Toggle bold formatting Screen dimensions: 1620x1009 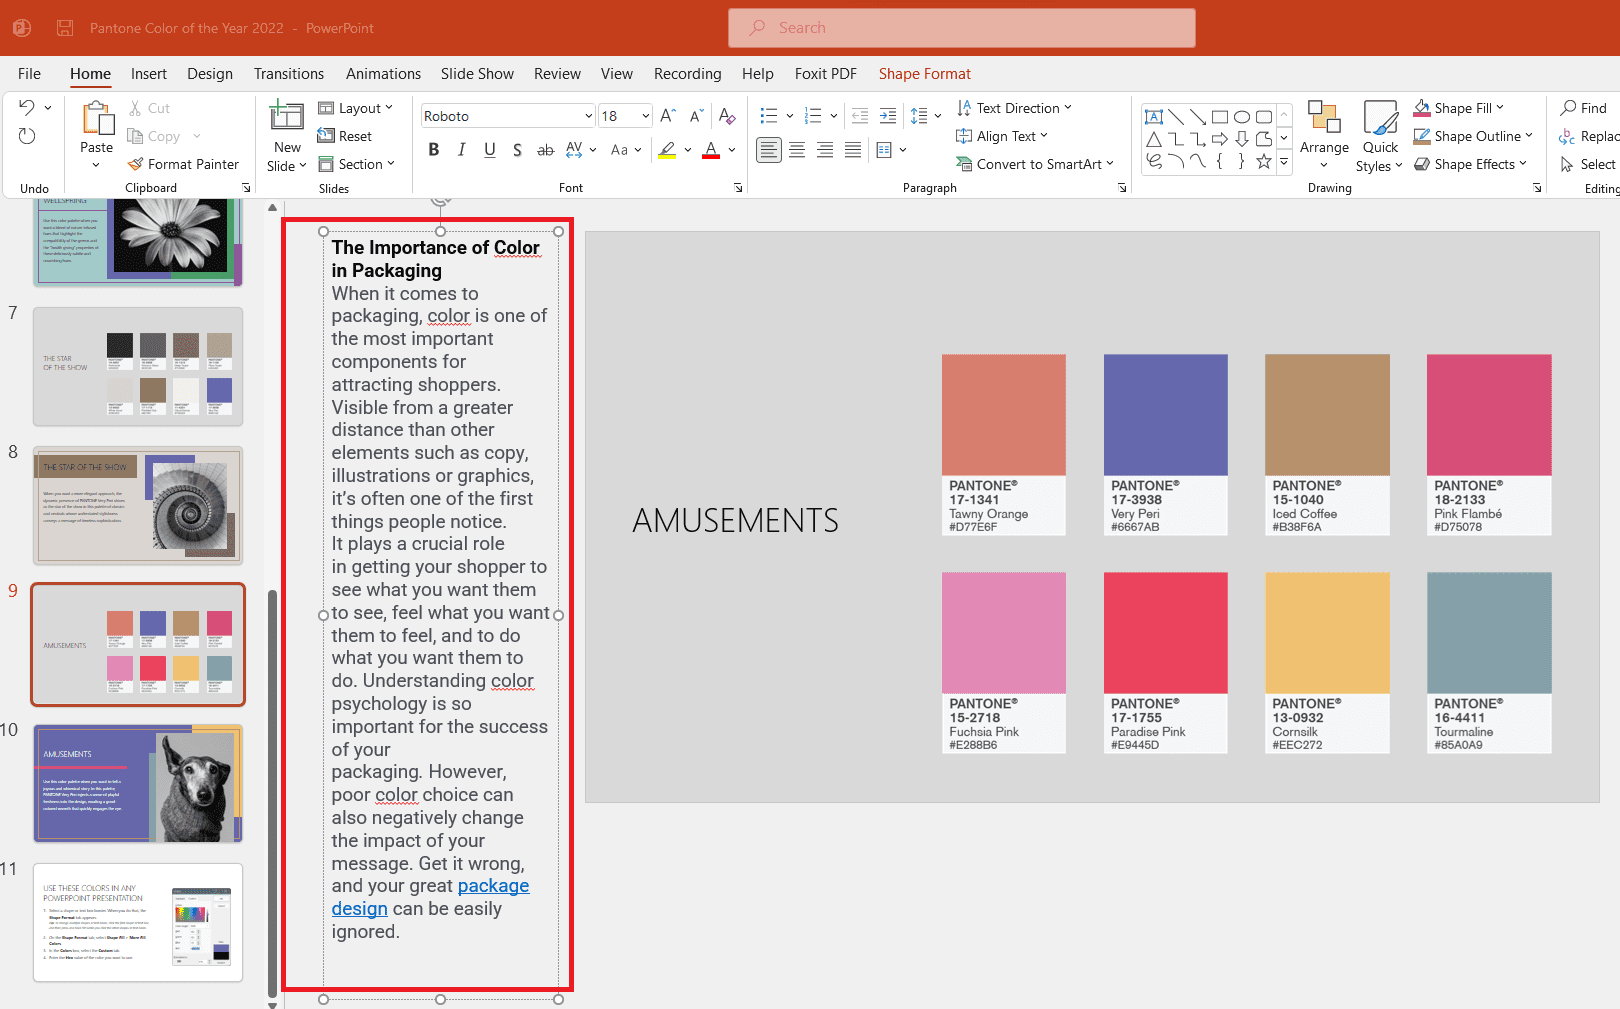pos(434,150)
